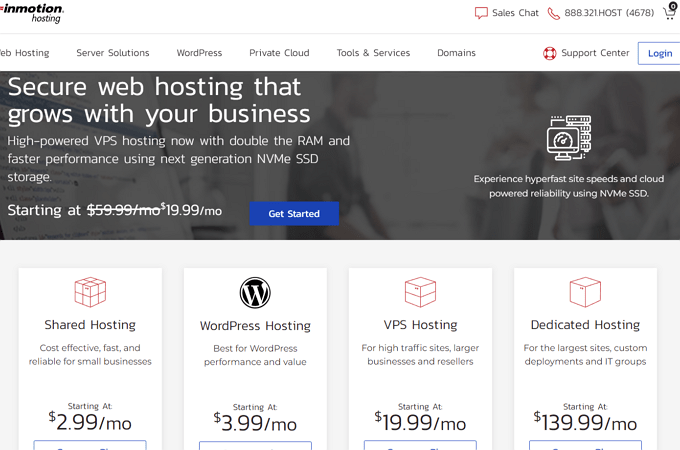Click the Support Center lifebuoy icon
The height and width of the screenshot is (450, 680).
click(x=549, y=53)
